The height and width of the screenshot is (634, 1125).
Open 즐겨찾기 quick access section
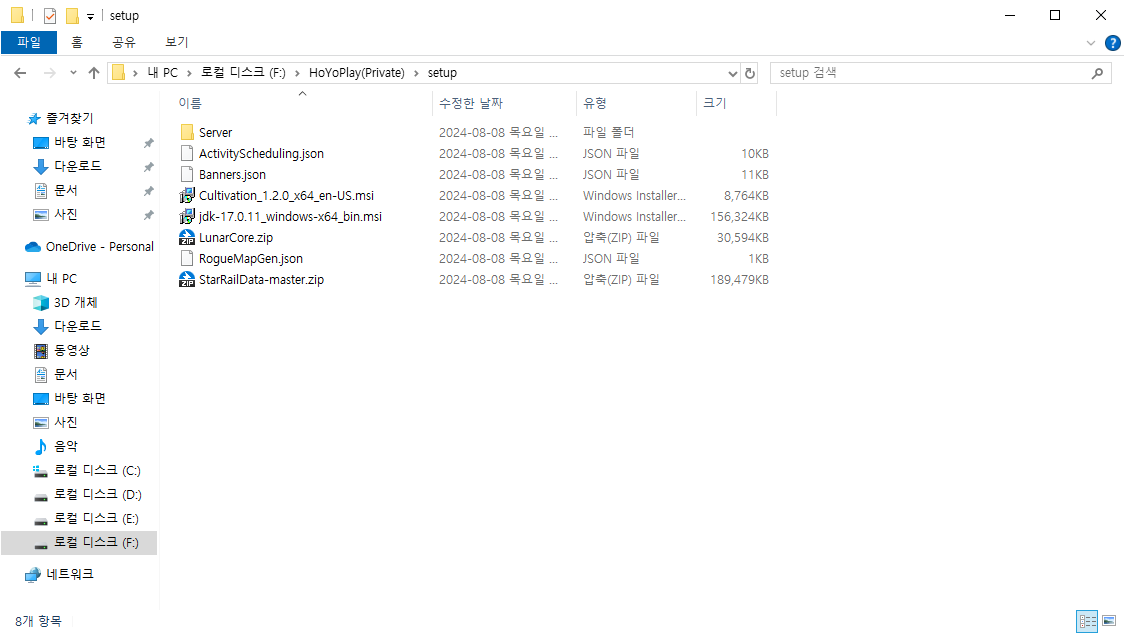[x=60, y=118]
